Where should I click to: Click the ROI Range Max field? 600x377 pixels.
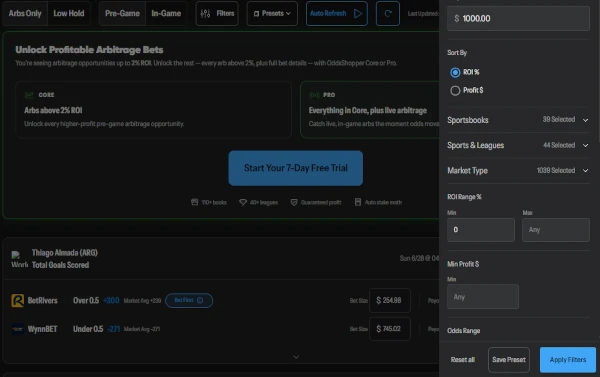coord(556,230)
